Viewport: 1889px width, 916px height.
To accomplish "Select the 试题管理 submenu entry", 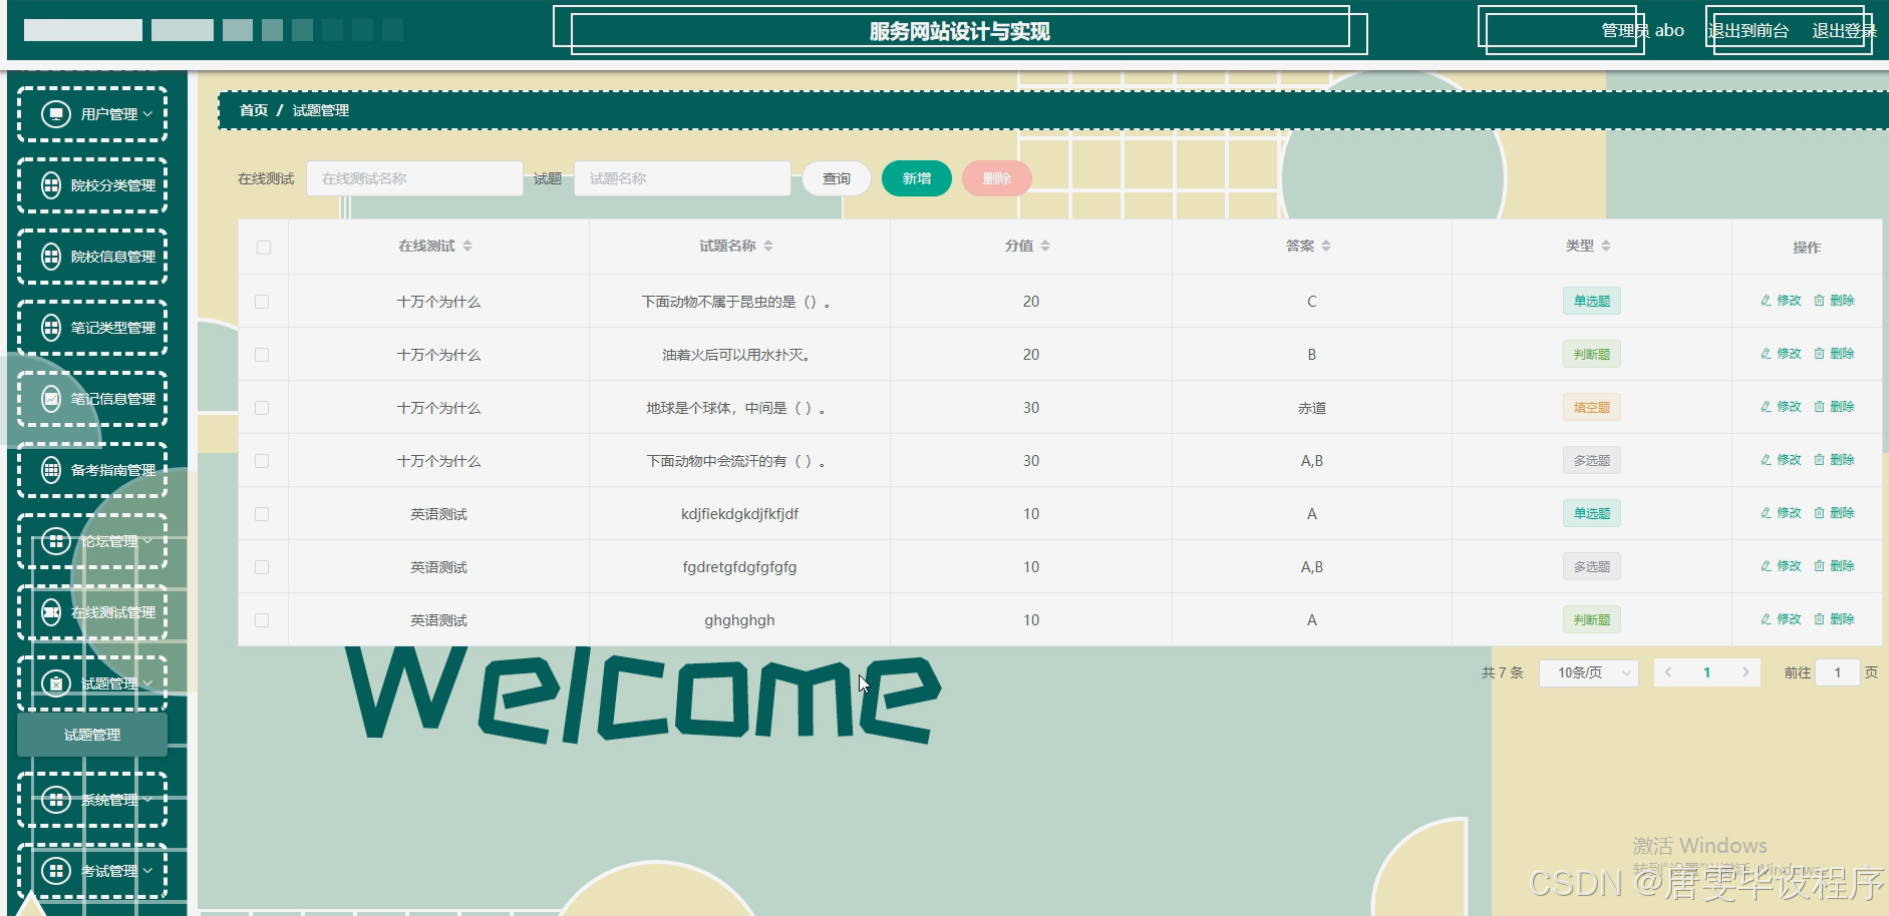I will [x=92, y=735].
